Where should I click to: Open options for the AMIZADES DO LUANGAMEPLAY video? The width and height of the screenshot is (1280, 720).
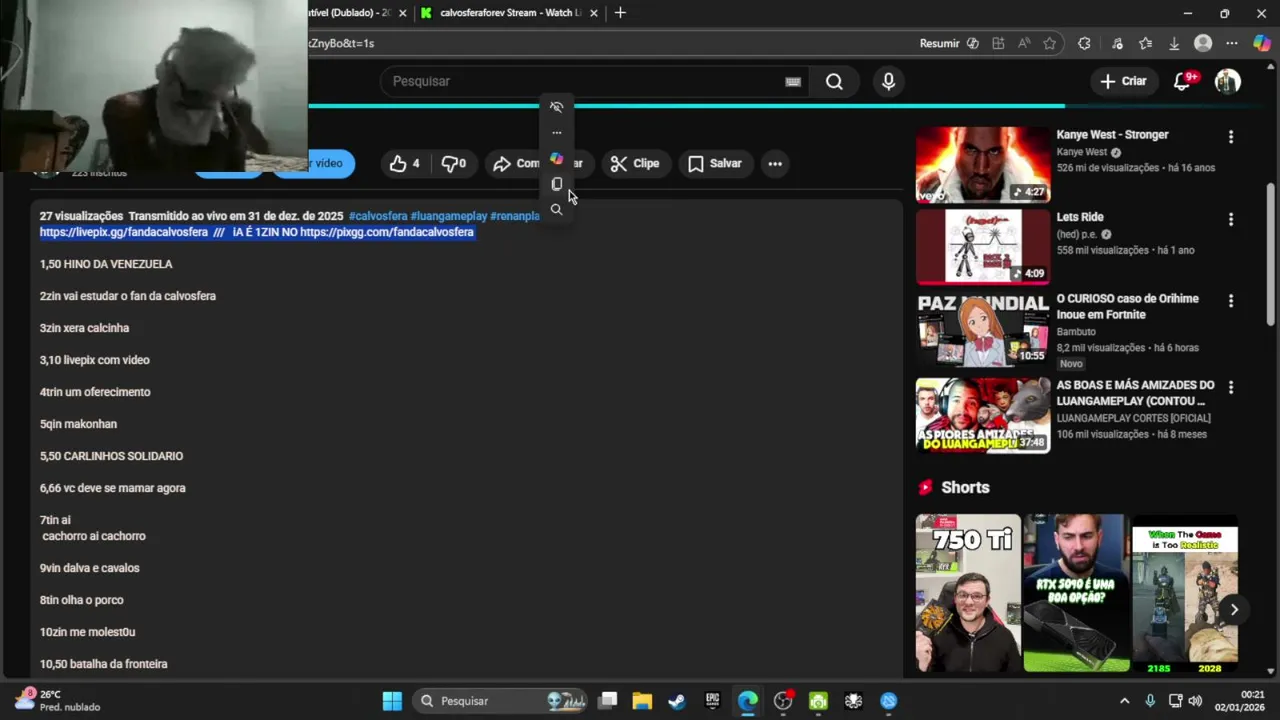pos(1231,387)
